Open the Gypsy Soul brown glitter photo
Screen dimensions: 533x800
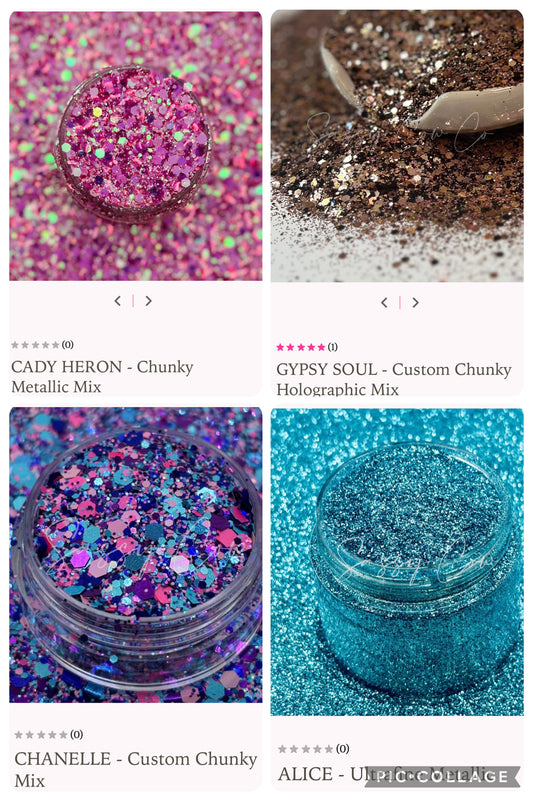pos(397,145)
